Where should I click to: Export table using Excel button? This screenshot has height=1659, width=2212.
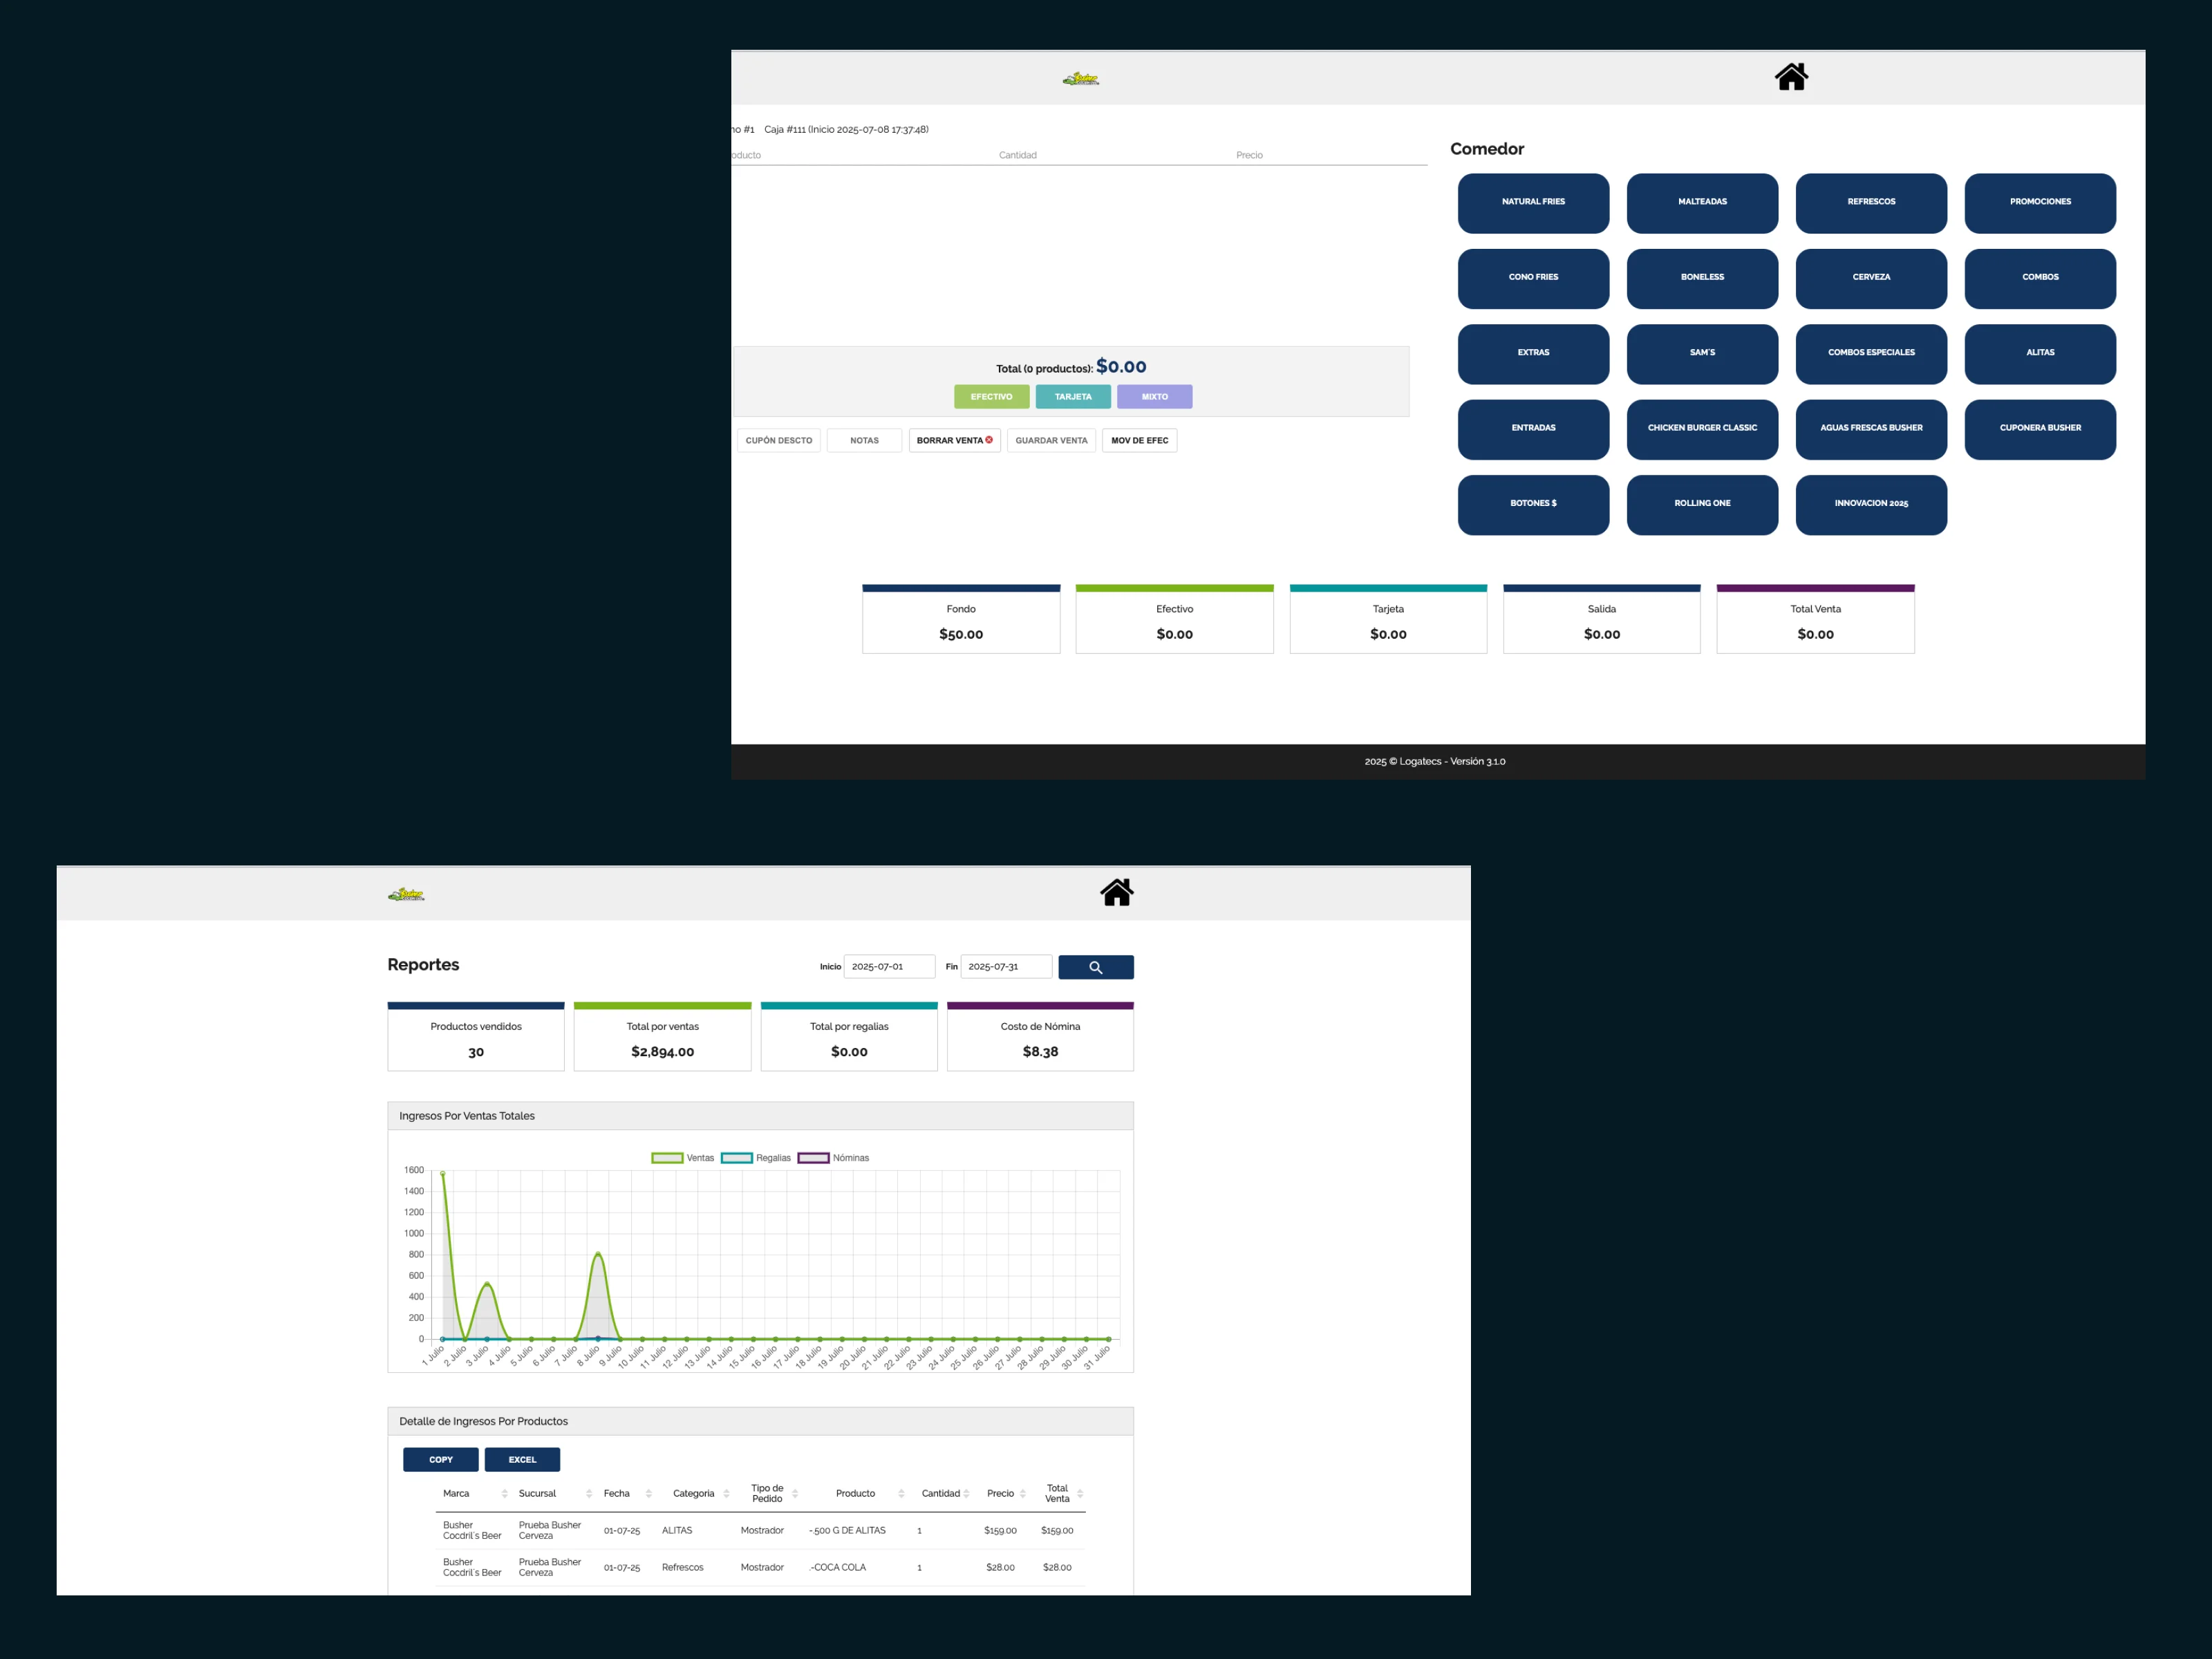pos(522,1459)
